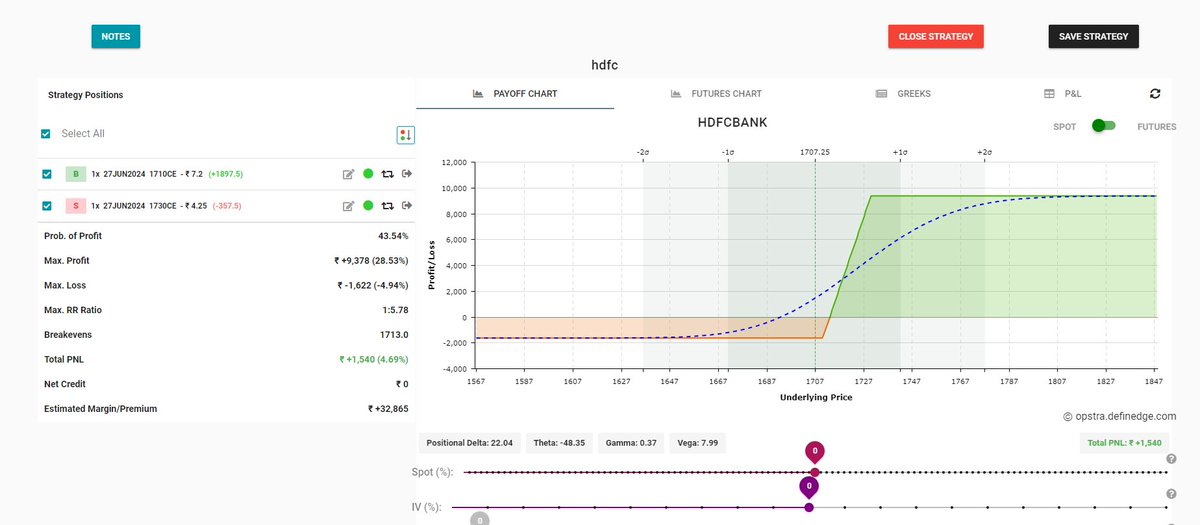Click the green status dot on 1730CE row
Screen dimensions: 1200x525
point(368,206)
